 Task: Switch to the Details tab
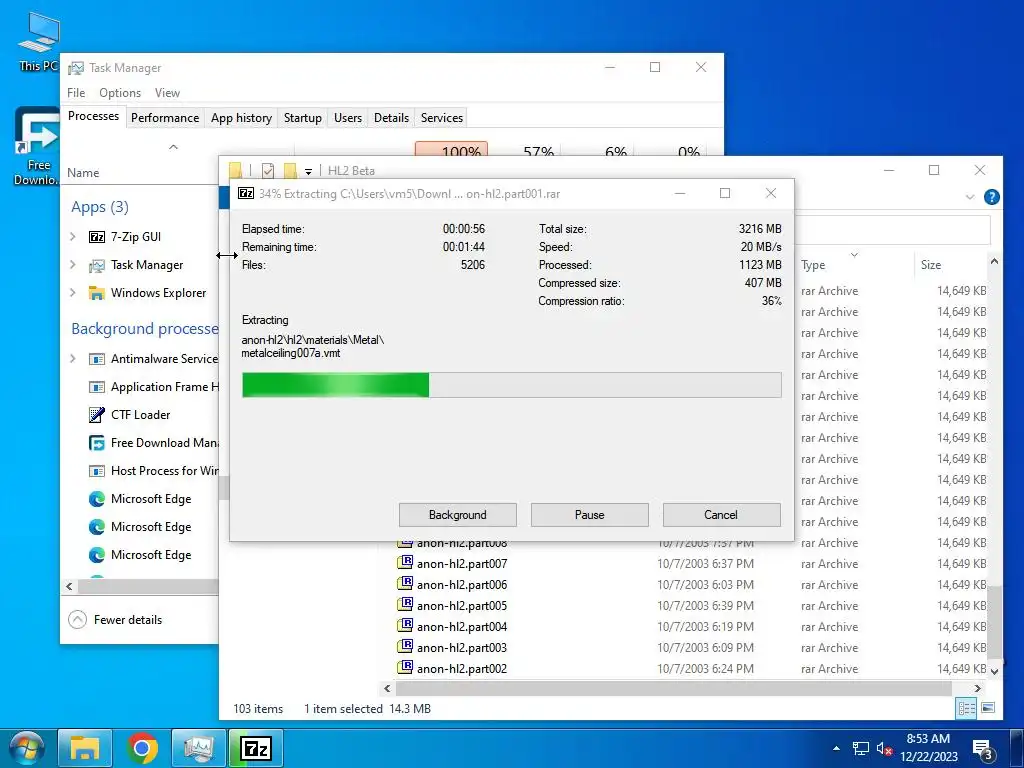pos(391,118)
